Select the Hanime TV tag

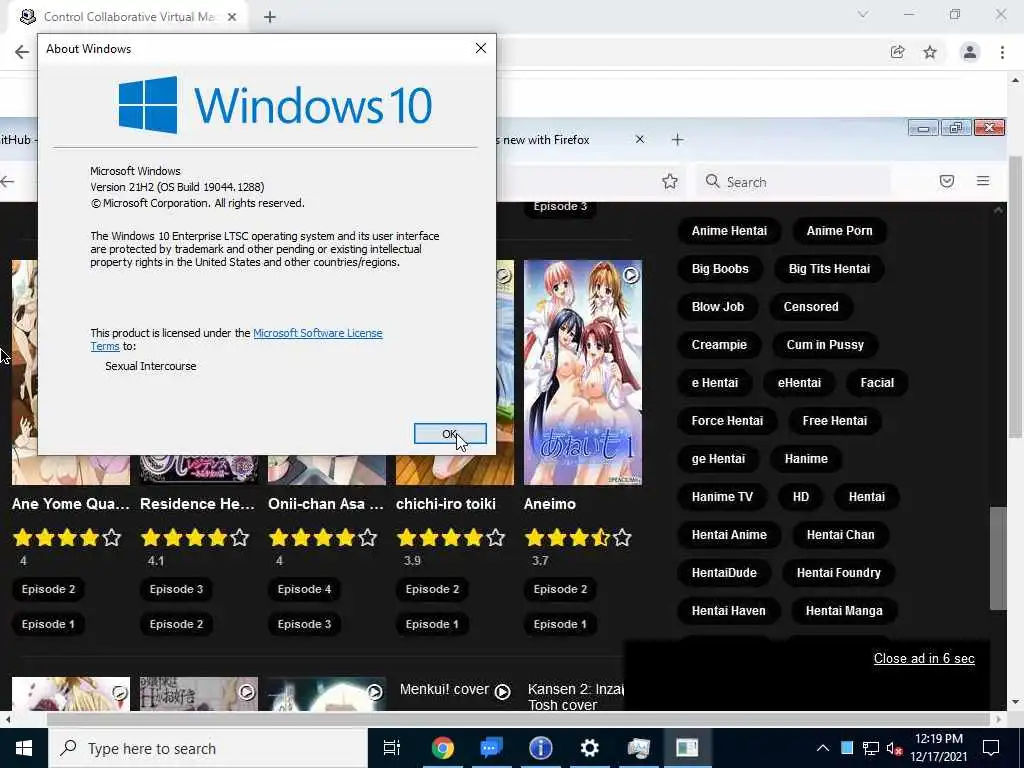click(722, 497)
